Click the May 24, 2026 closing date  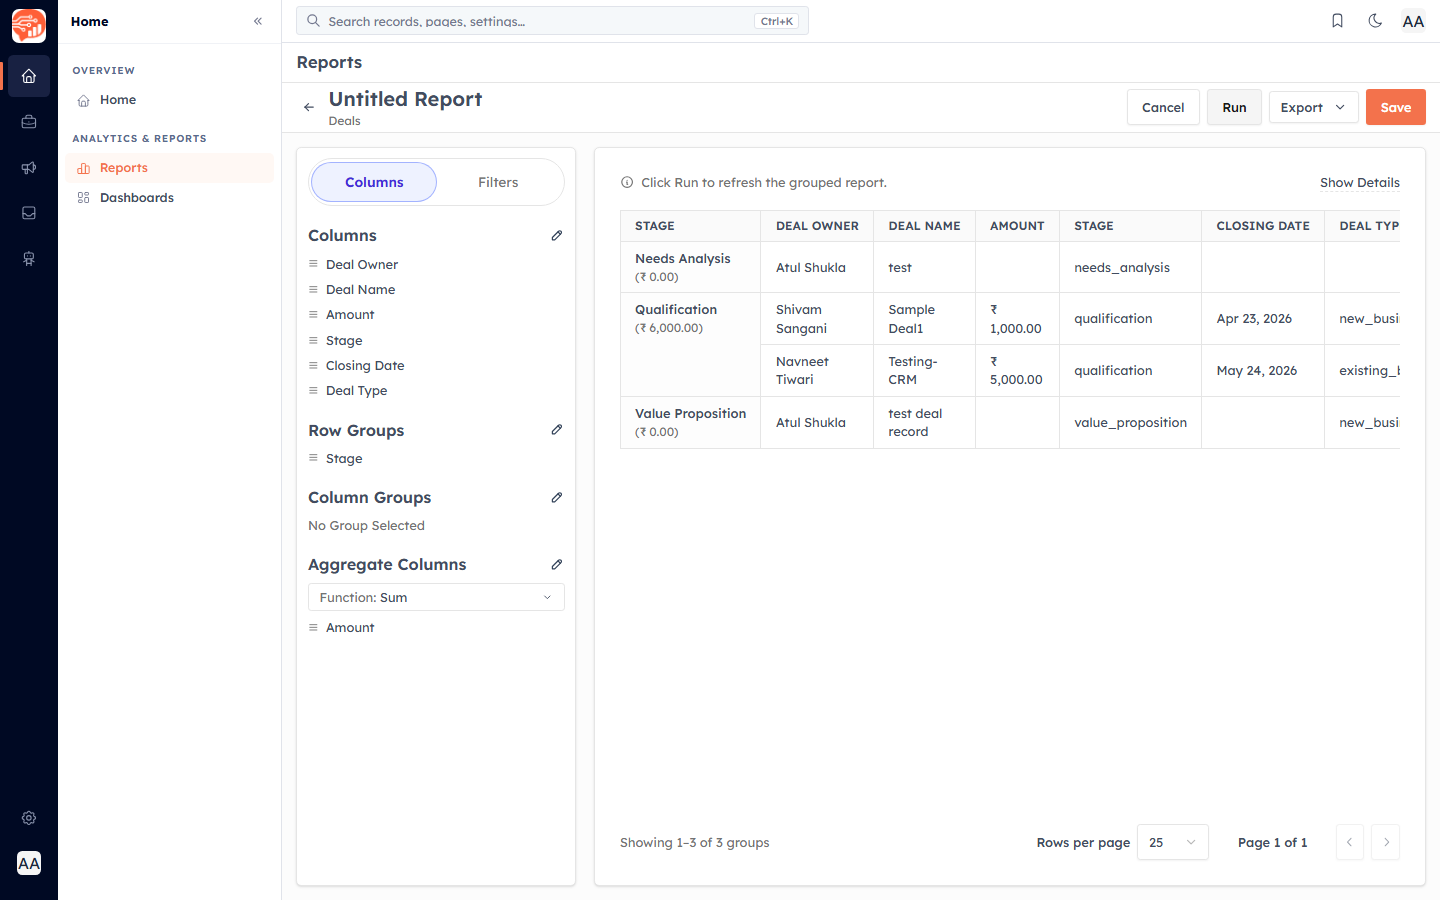pos(1263,371)
